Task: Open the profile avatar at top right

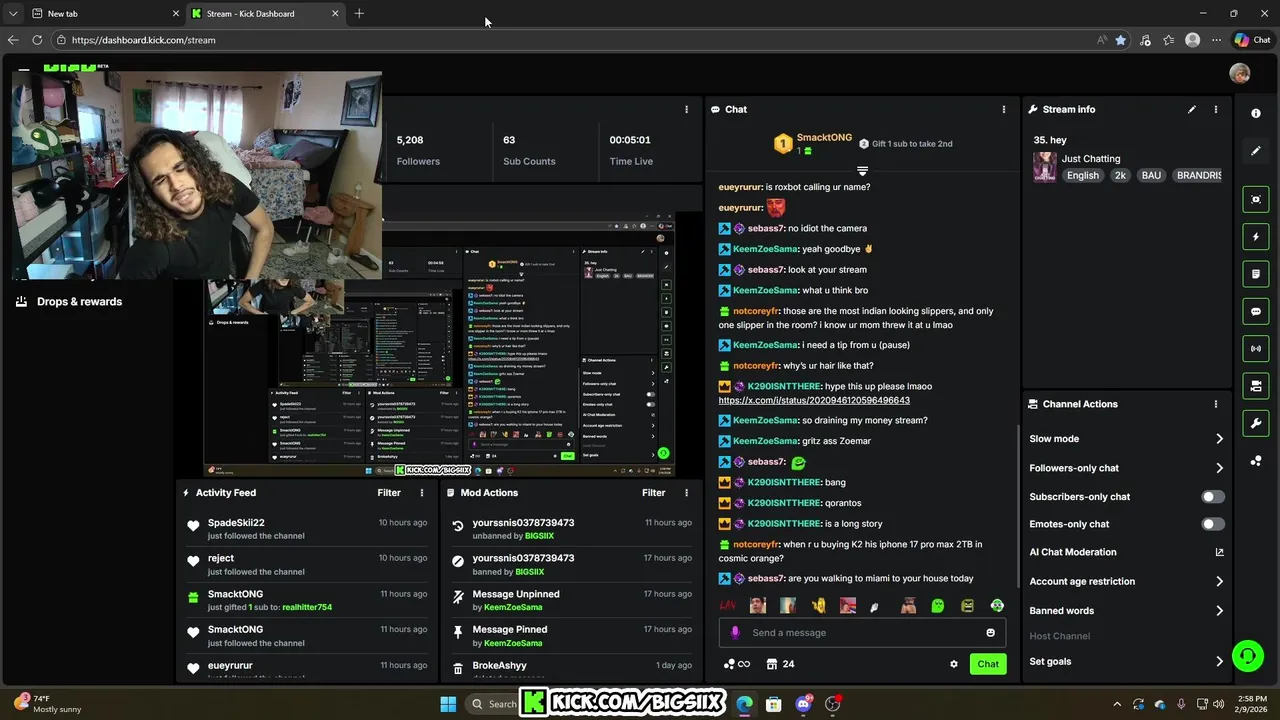Action: tap(1240, 73)
